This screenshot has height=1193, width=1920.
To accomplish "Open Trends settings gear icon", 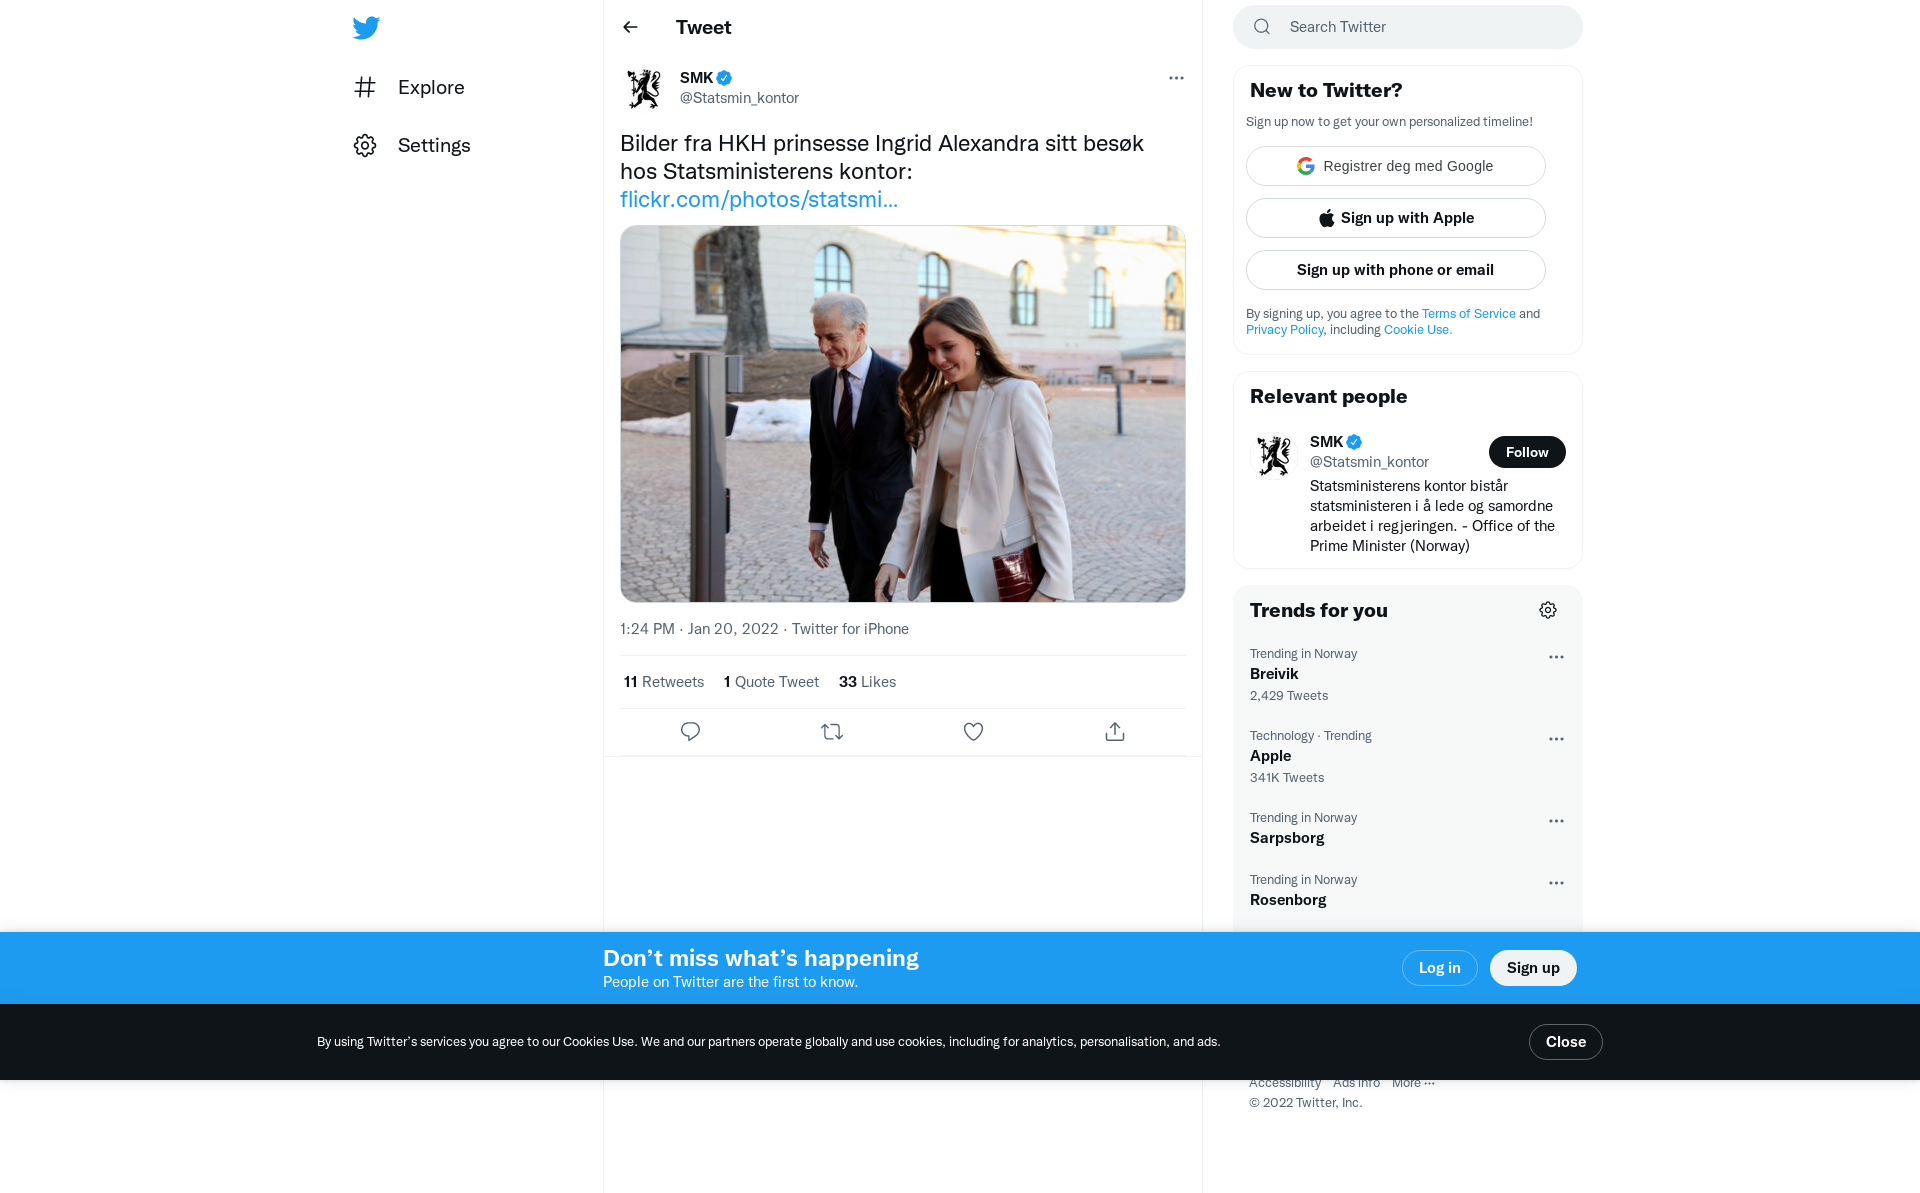I will coord(1548,610).
